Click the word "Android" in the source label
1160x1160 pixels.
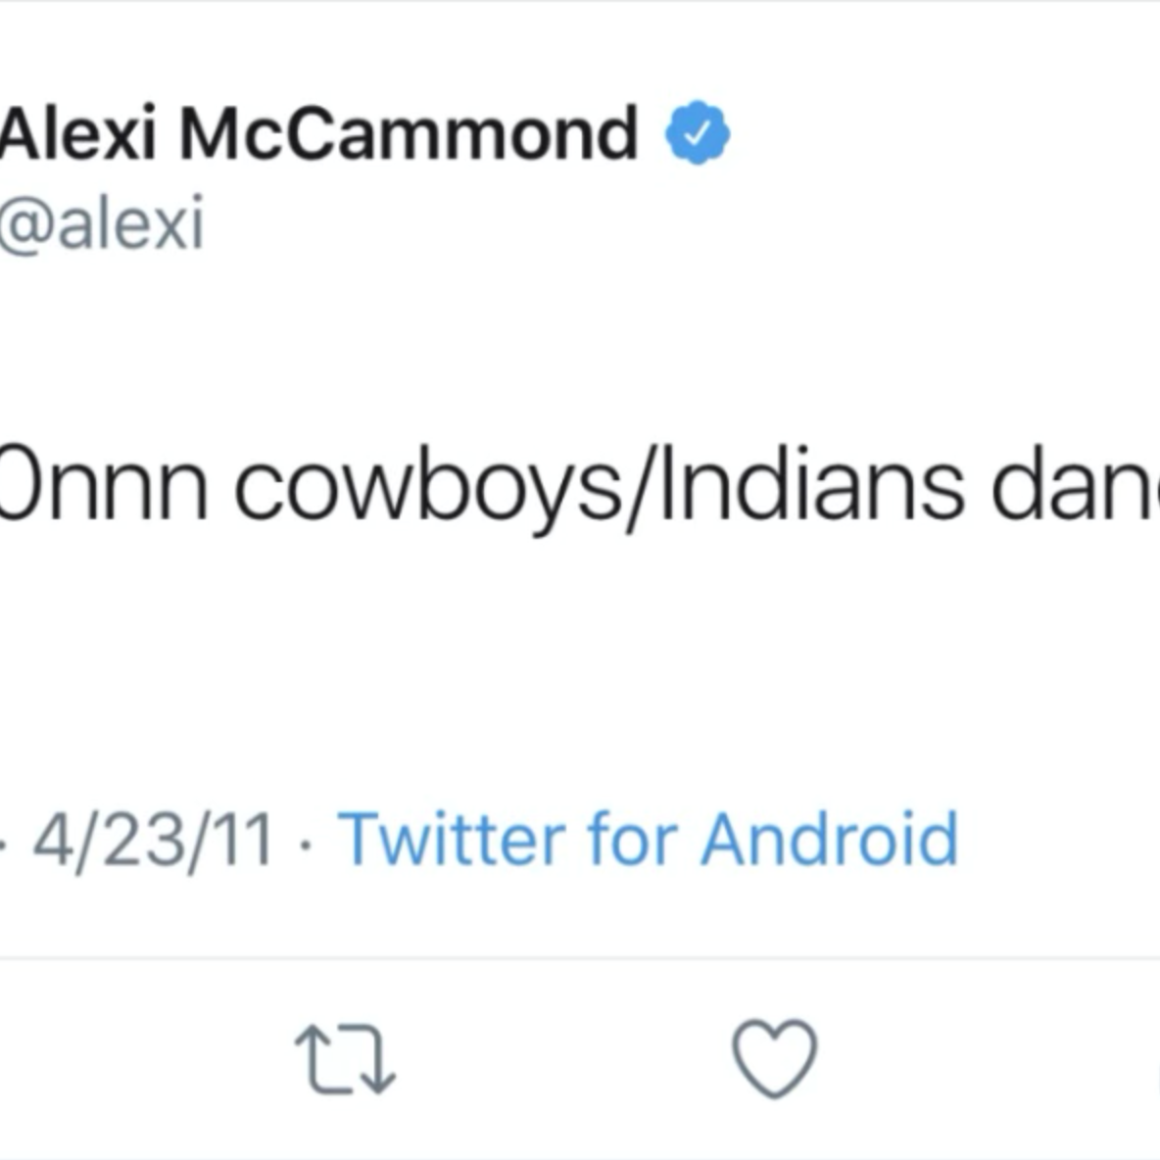point(829,838)
